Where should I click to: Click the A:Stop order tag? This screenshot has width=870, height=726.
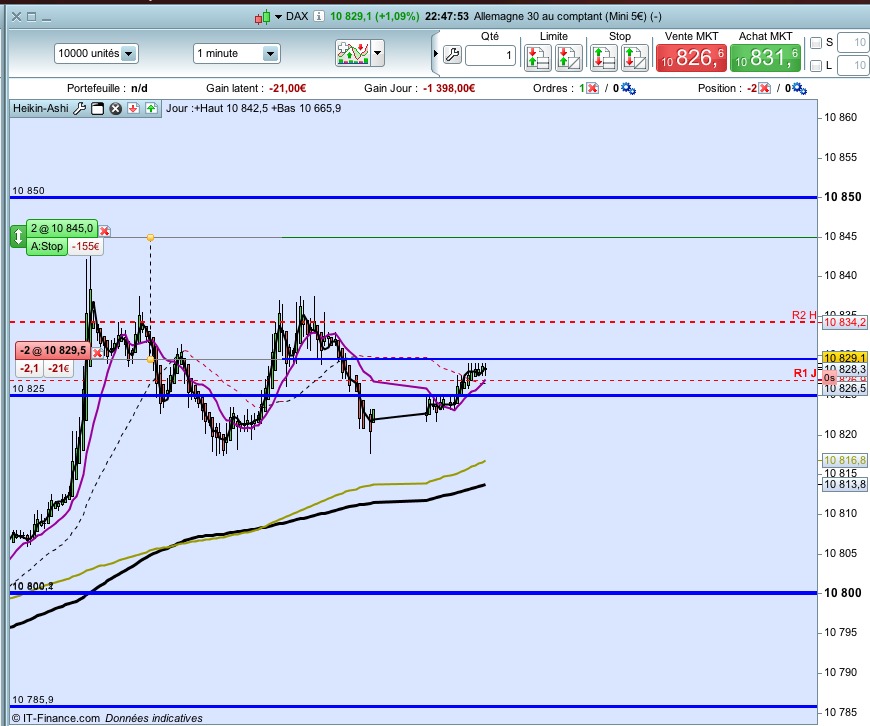tap(47, 246)
